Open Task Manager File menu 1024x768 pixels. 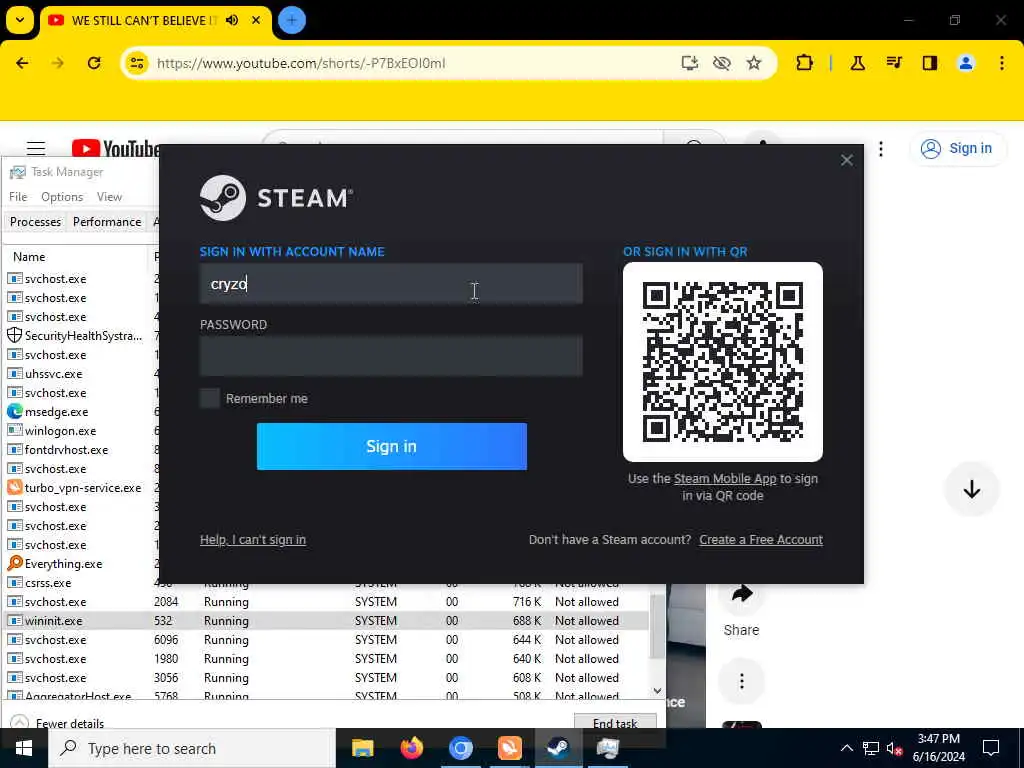[x=18, y=197]
